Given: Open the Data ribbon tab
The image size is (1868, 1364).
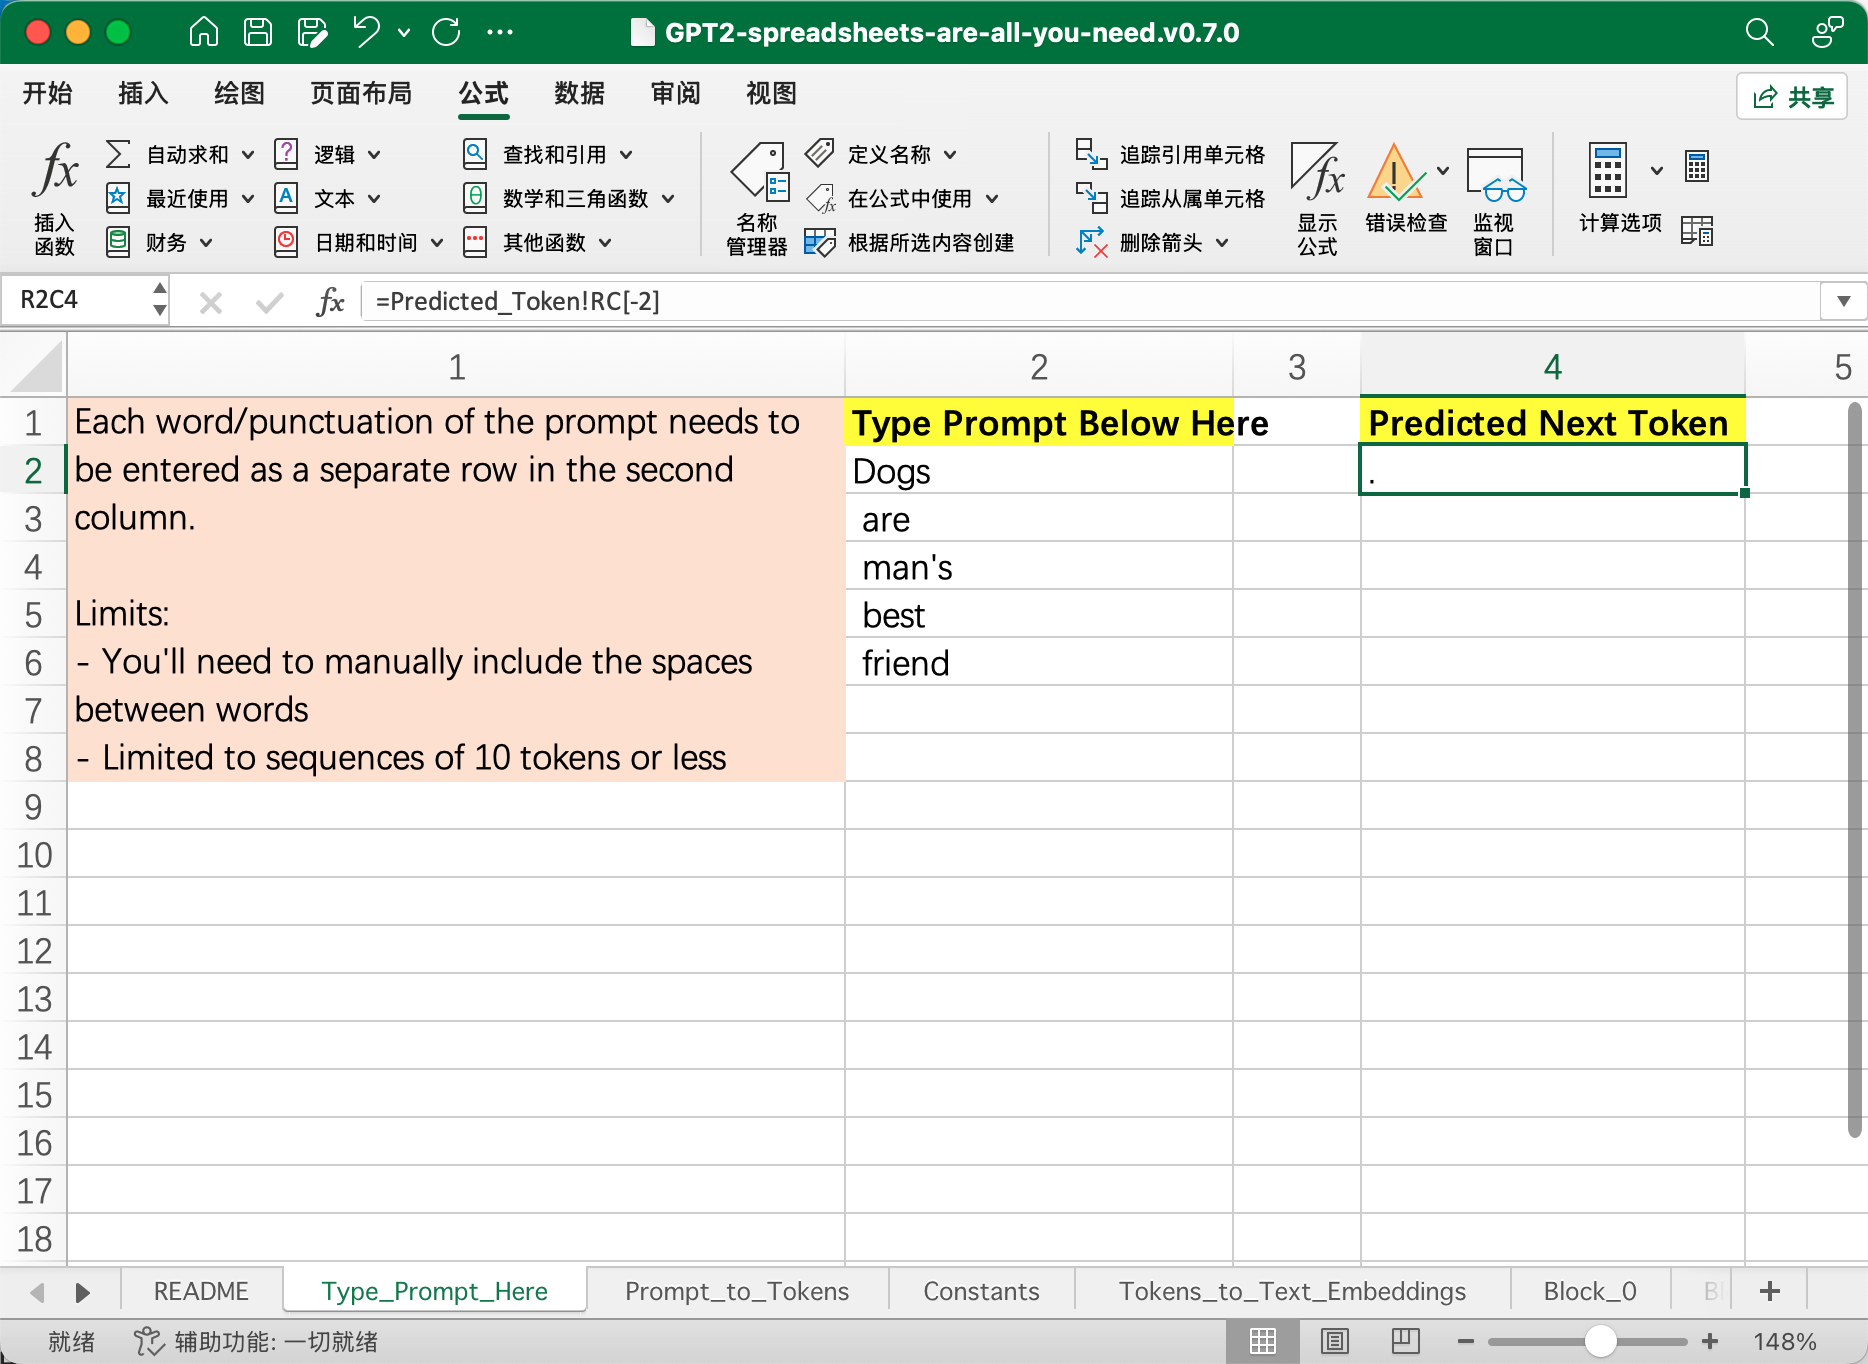Looking at the screenshot, I should [x=579, y=93].
